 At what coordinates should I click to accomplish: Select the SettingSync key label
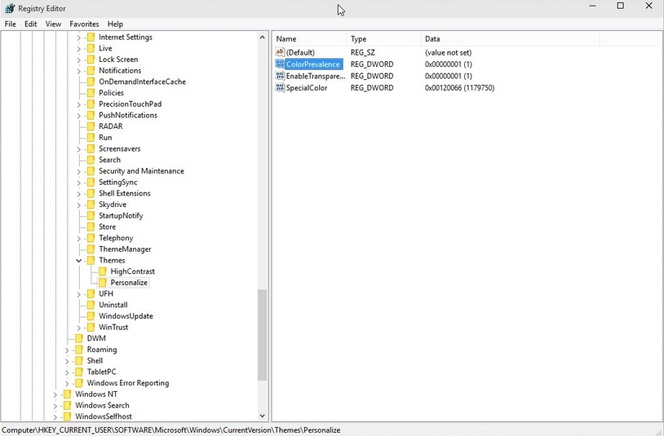click(x=118, y=182)
